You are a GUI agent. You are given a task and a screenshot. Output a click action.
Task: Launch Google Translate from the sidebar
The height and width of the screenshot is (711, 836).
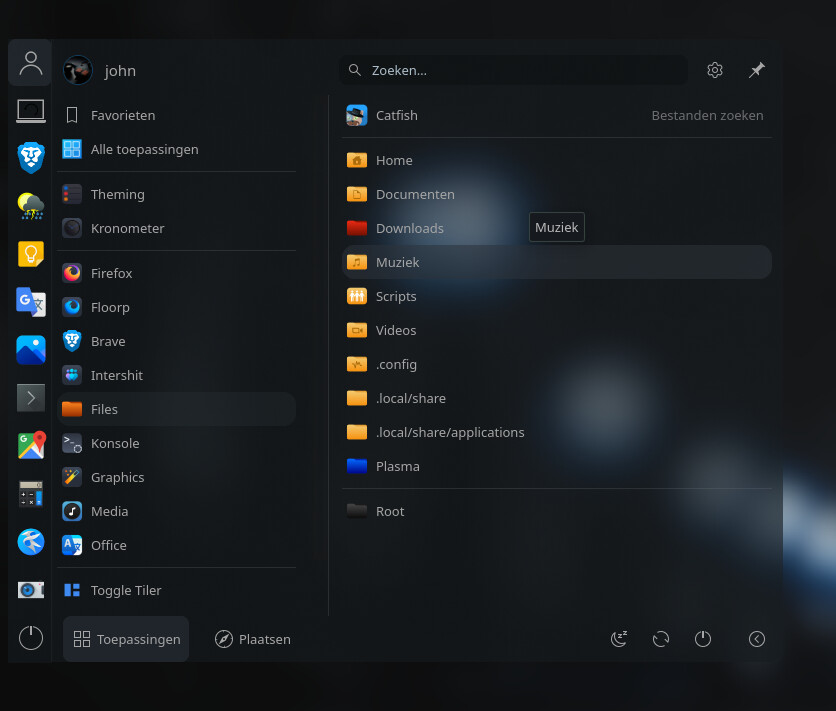click(x=31, y=302)
